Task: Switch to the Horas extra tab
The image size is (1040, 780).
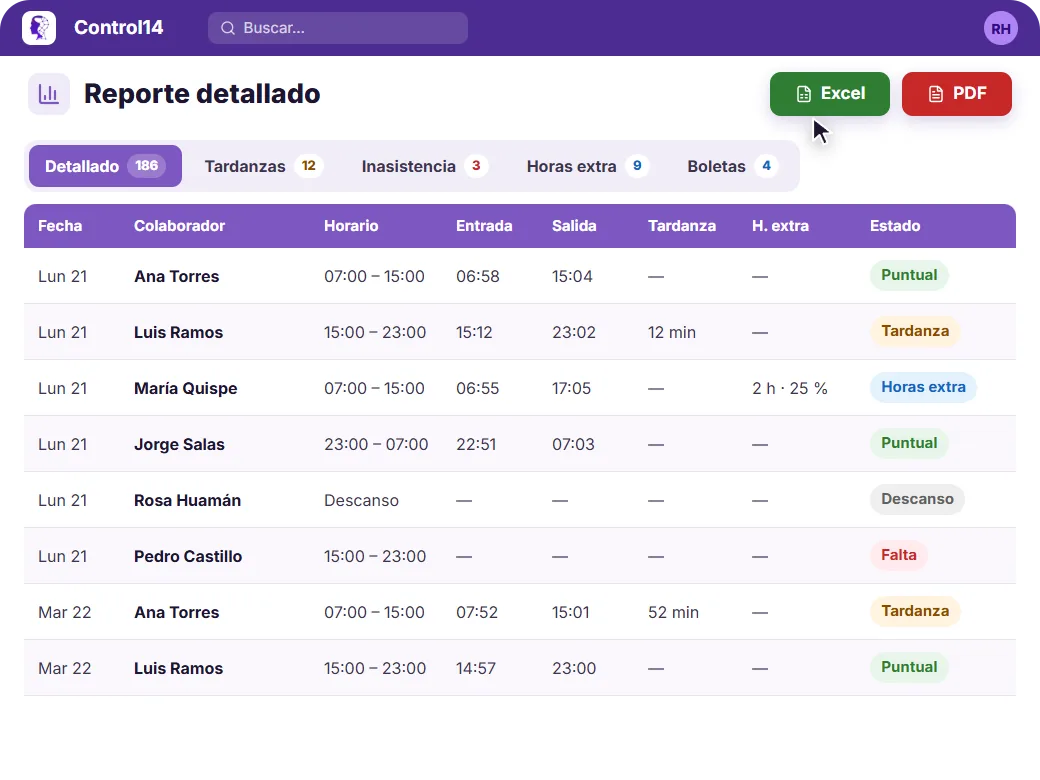Action: click(587, 166)
